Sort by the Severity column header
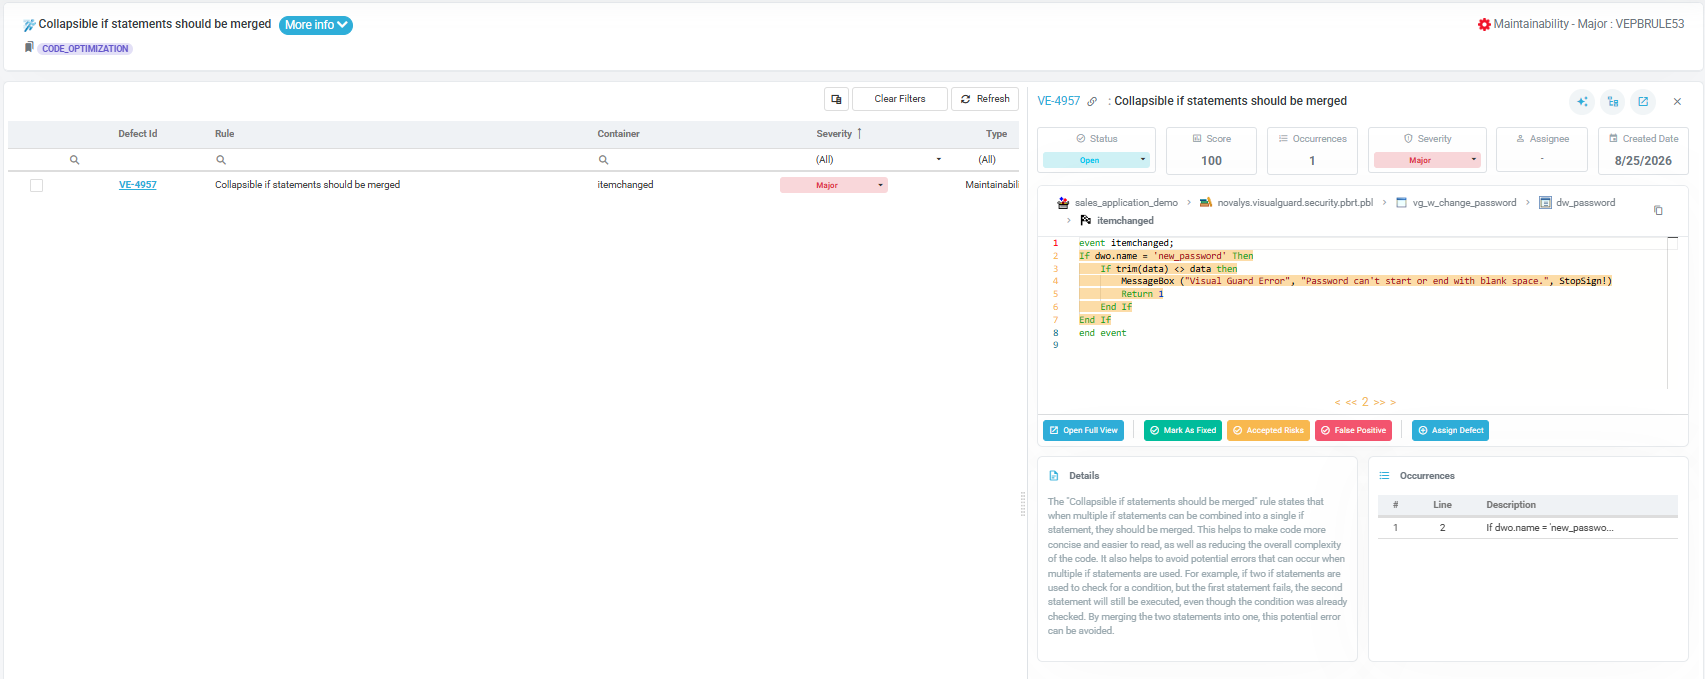 (834, 134)
